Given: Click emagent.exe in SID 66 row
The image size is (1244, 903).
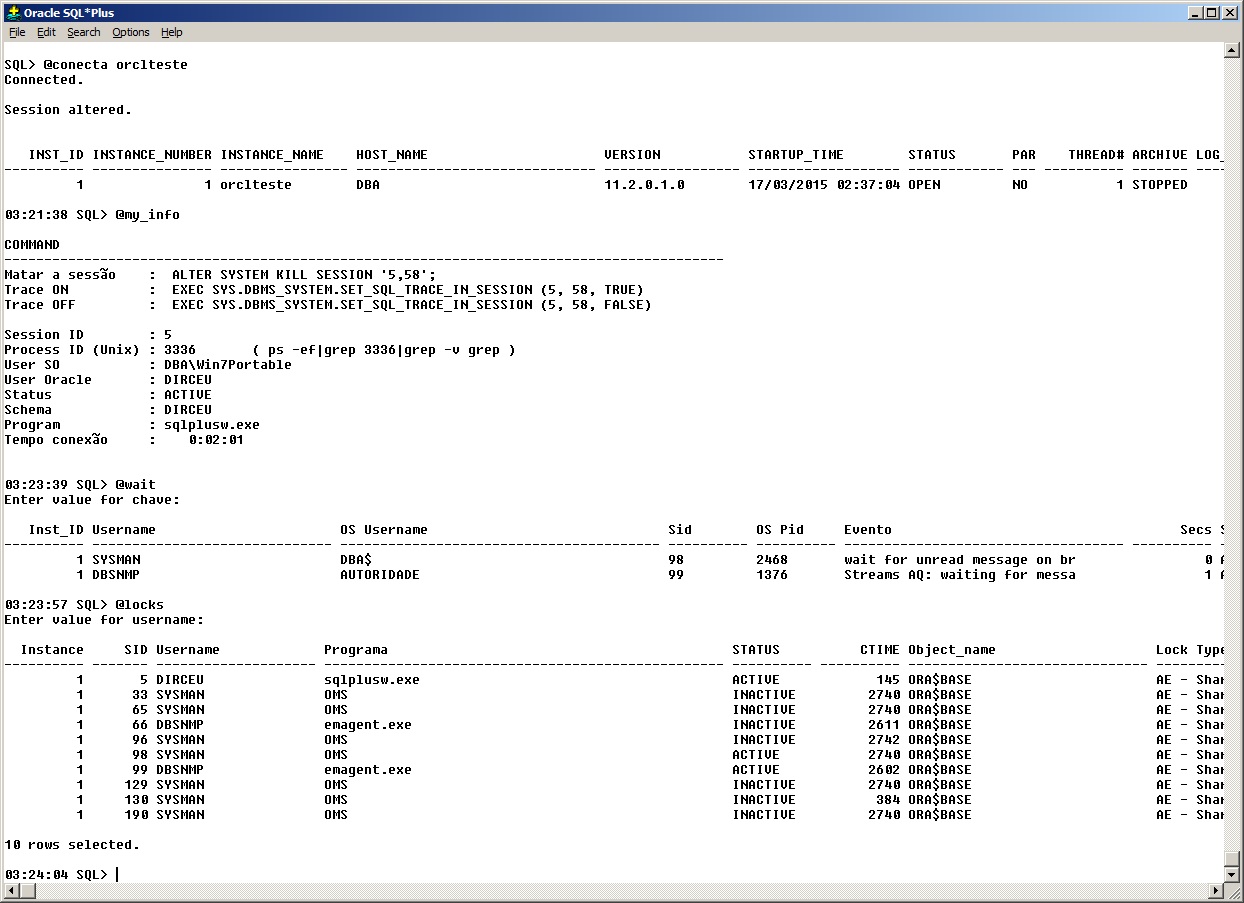Looking at the screenshot, I should [x=368, y=725].
